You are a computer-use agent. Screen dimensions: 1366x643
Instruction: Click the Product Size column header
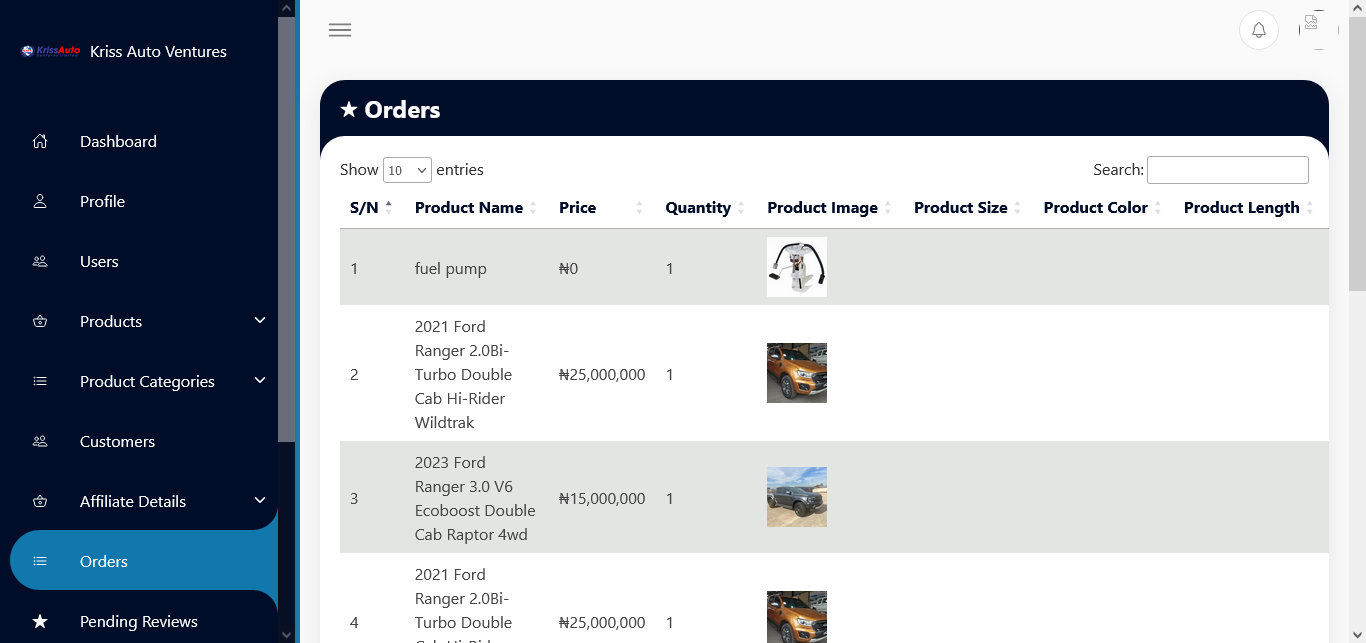(x=961, y=207)
